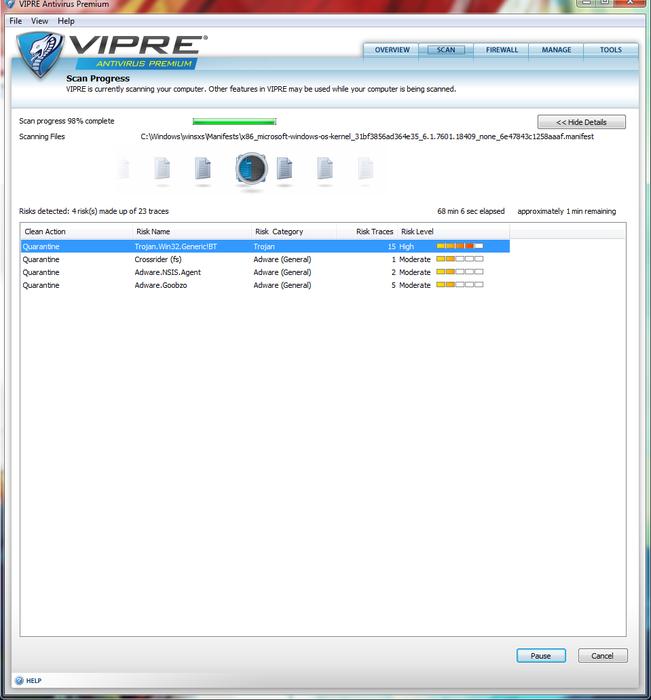Click the VIPRE title bar application icon
Screen dimensions: 651x700
click(9, 5)
